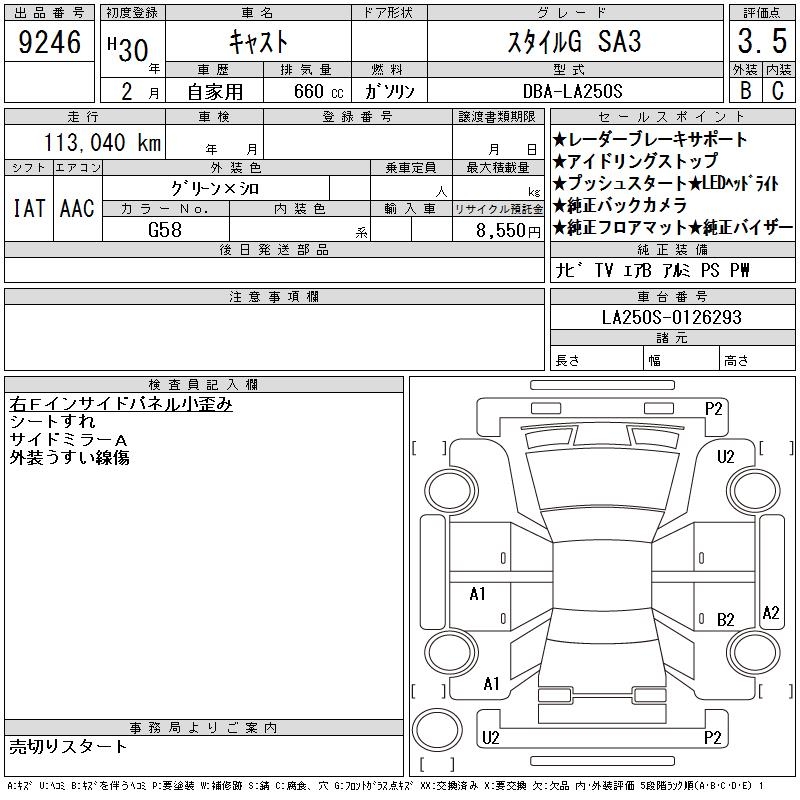800x800 pixels.
Task: Select sales point 純正バックカメラ
Action: [620, 205]
